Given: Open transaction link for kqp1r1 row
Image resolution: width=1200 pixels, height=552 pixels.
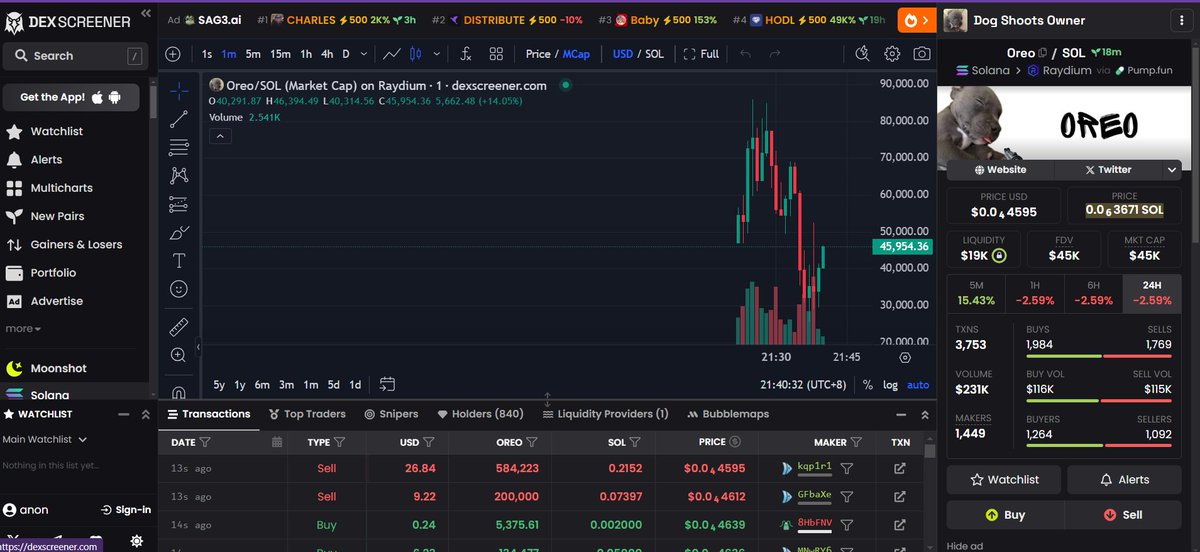Looking at the screenshot, I should [899, 468].
